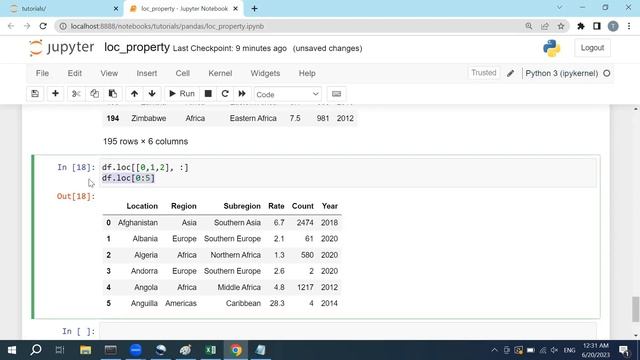Click the Python 3 (ipykernel) label
The image size is (640, 360).
click(x=562, y=73)
